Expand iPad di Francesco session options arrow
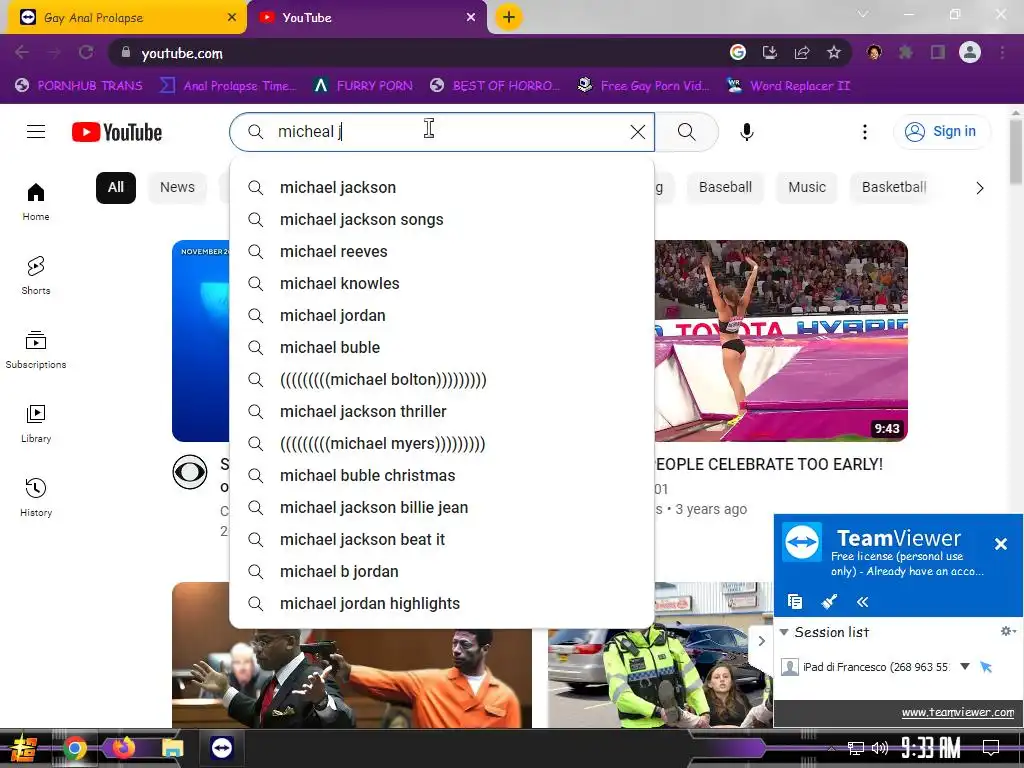The height and width of the screenshot is (768, 1024). 965,667
